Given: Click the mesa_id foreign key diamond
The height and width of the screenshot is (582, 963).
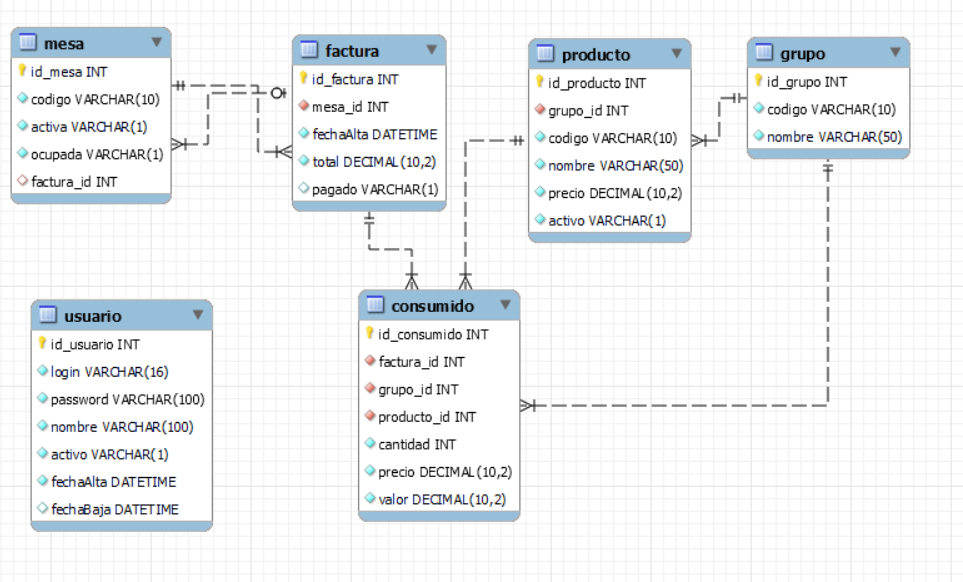Looking at the screenshot, I should pos(304,107).
